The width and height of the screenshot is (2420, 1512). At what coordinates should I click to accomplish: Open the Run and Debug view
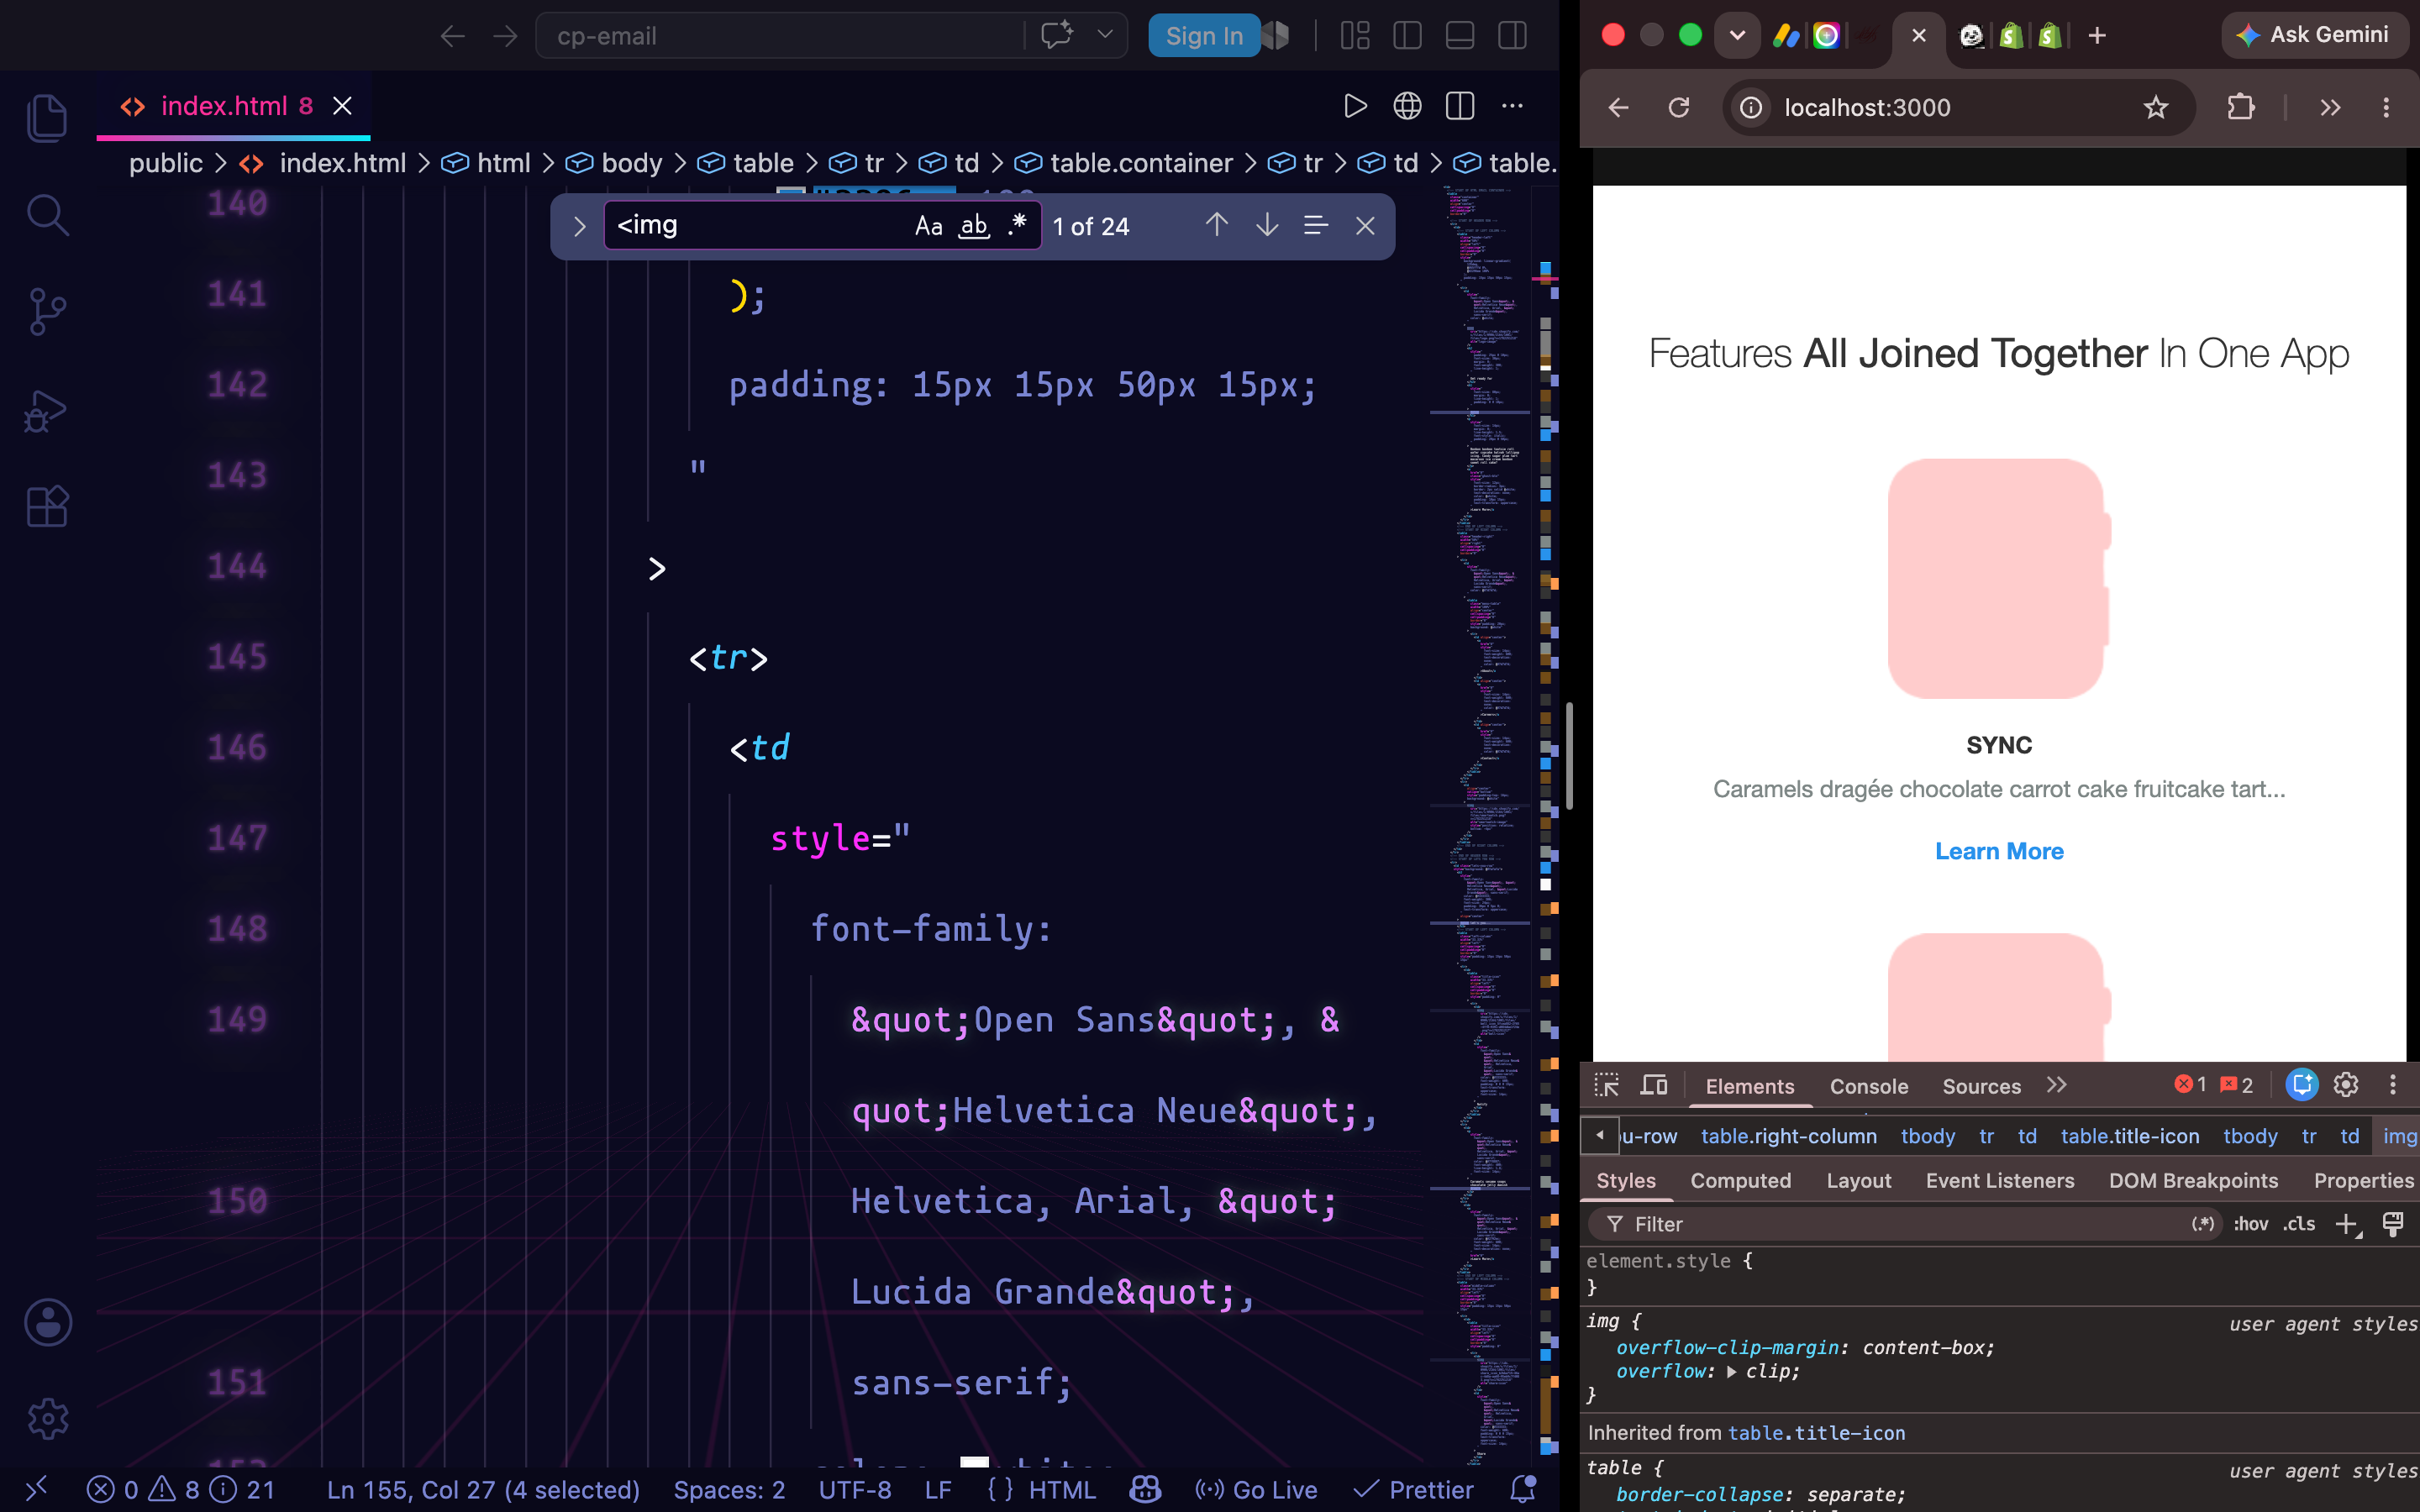(x=47, y=410)
